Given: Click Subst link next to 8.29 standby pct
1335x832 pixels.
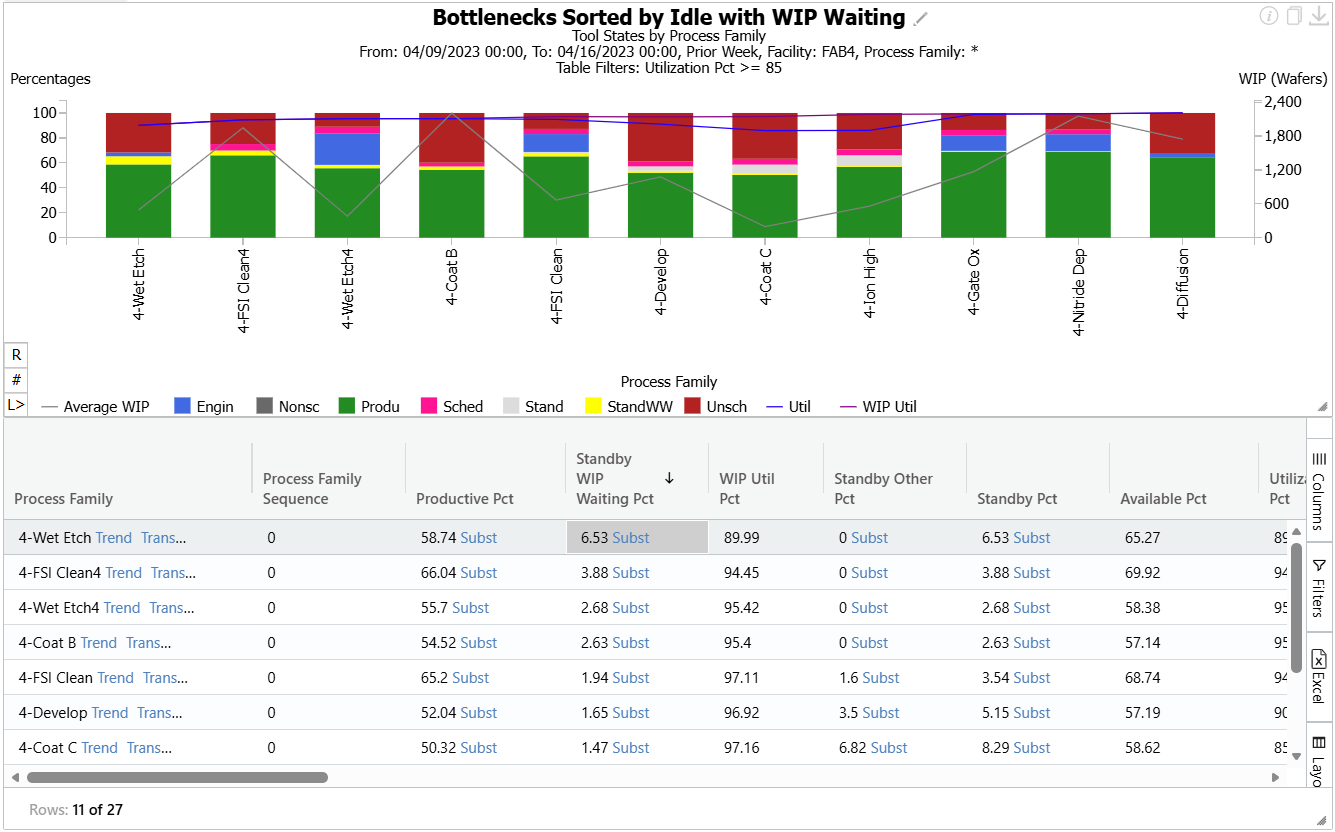Looking at the screenshot, I should (x=1032, y=747).
